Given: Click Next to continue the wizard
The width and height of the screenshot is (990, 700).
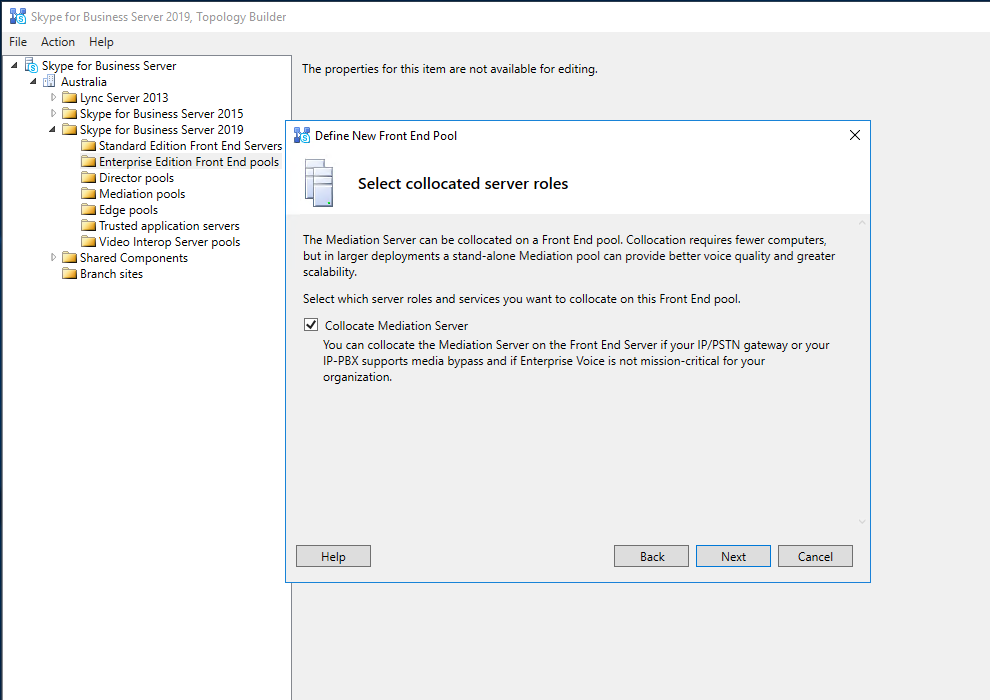Looking at the screenshot, I should (733, 557).
